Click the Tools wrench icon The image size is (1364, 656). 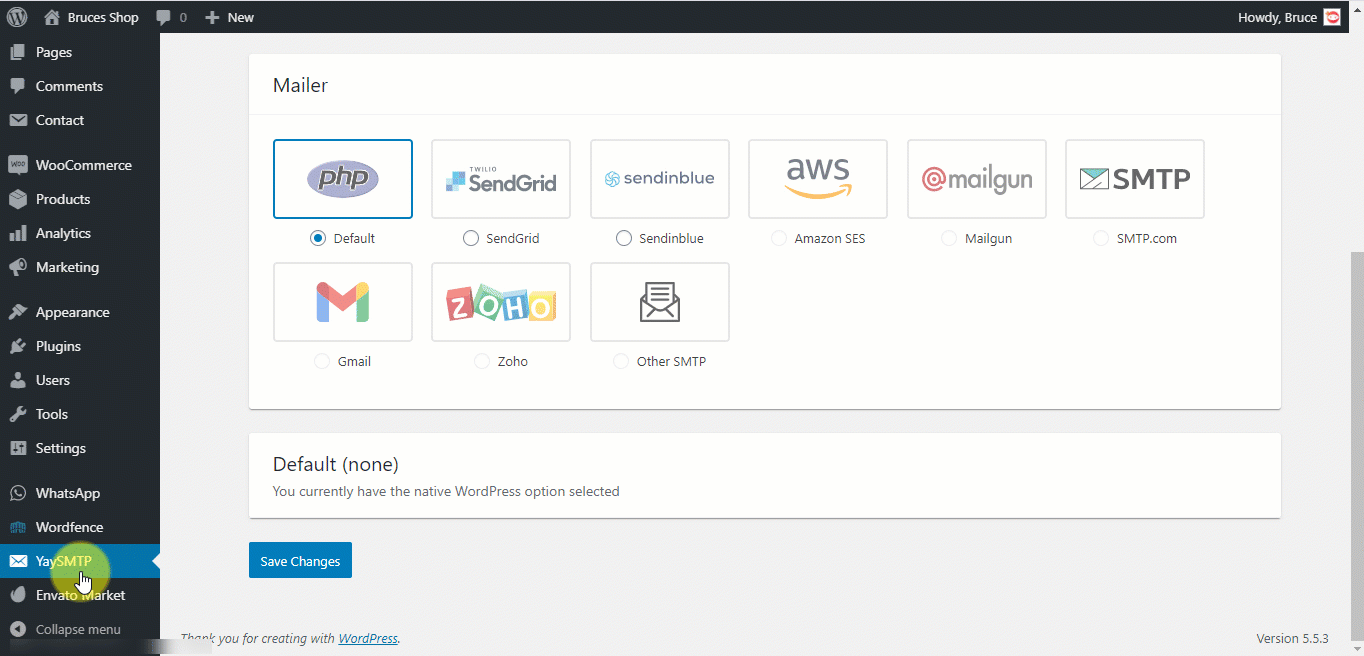tap(17, 414)
